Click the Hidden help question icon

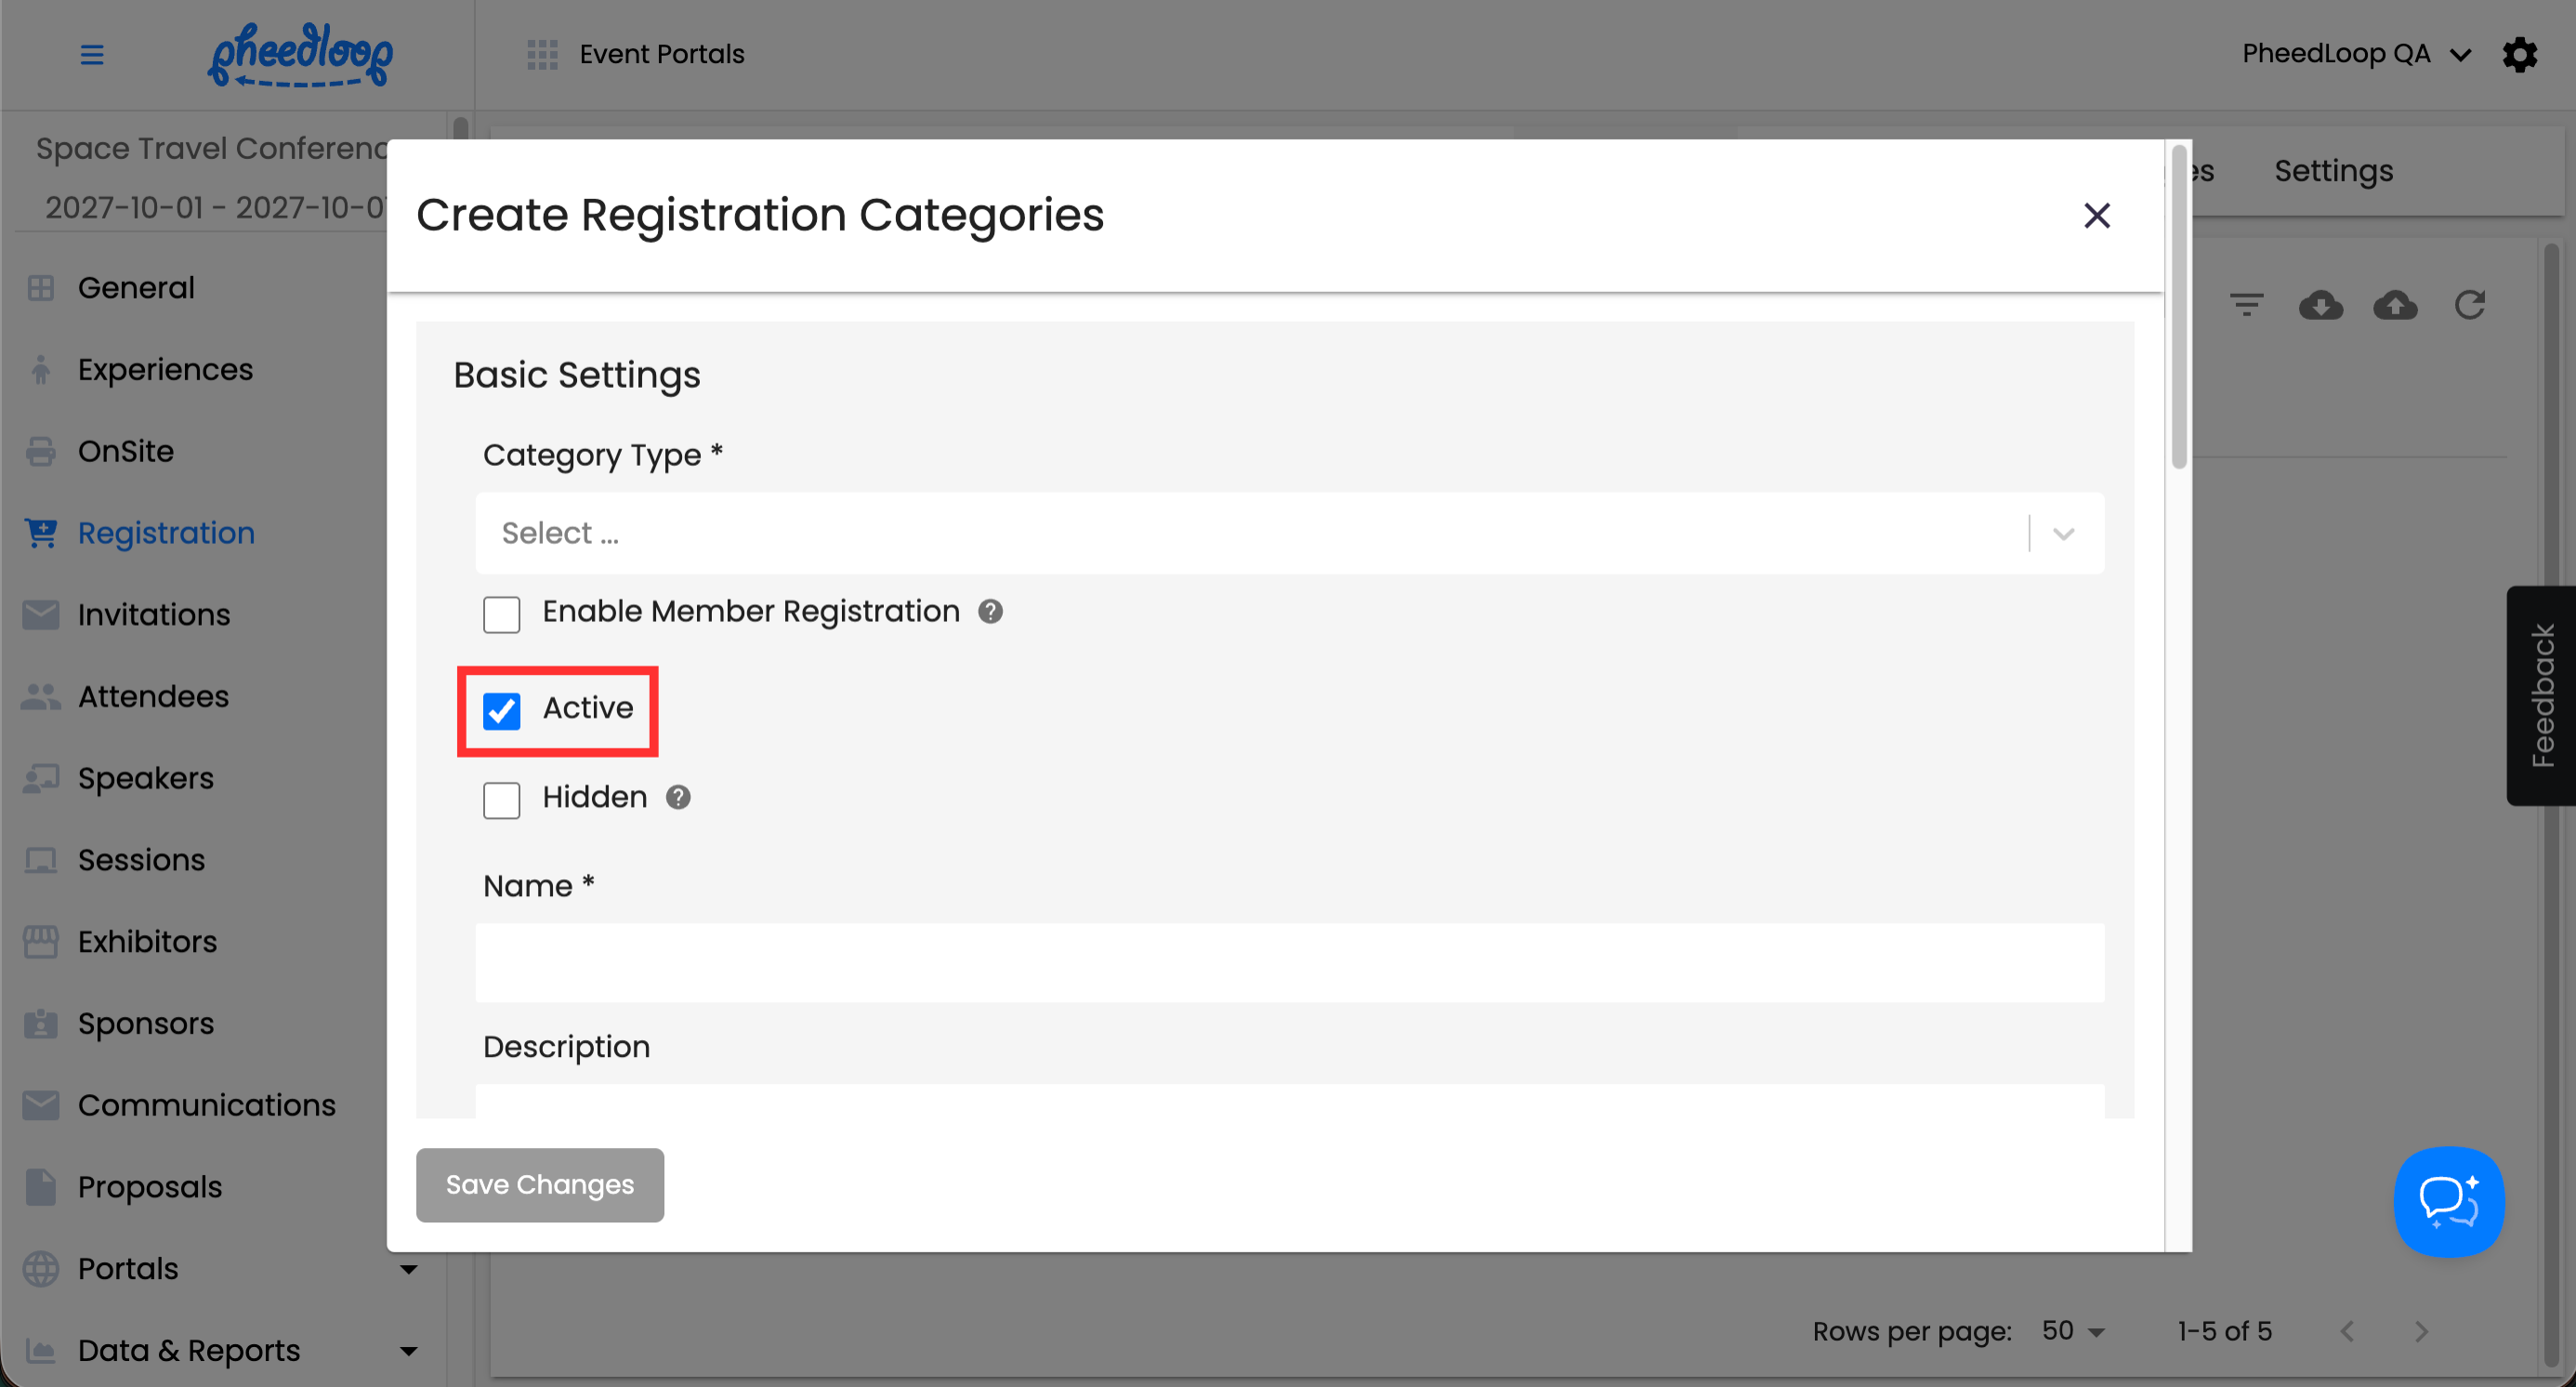tap(678, 798)
